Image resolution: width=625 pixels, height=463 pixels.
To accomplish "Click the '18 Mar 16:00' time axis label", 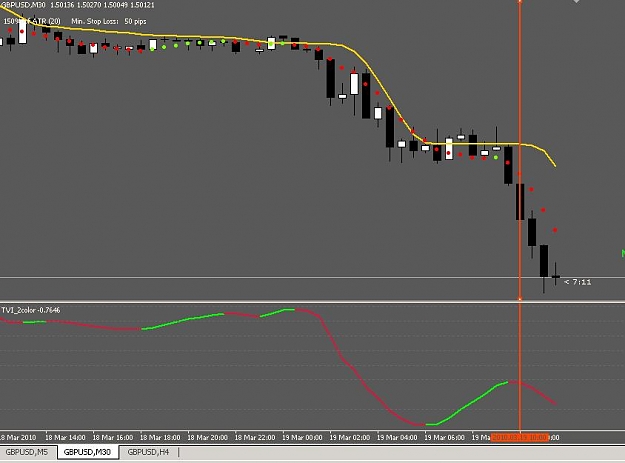I will tap(113, 437).
